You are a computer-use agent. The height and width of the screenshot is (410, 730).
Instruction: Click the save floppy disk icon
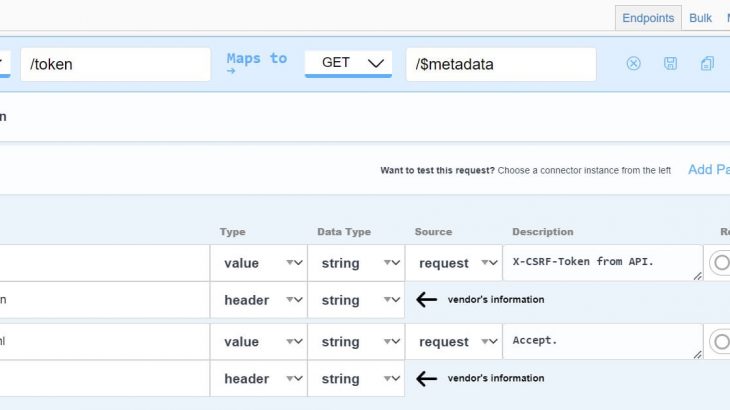[x=670, y=63]
